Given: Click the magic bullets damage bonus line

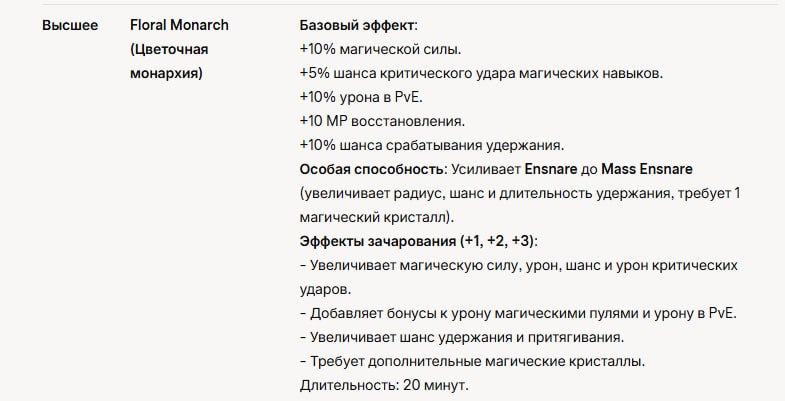Looking at the screenshot, I should pos(519,313).
